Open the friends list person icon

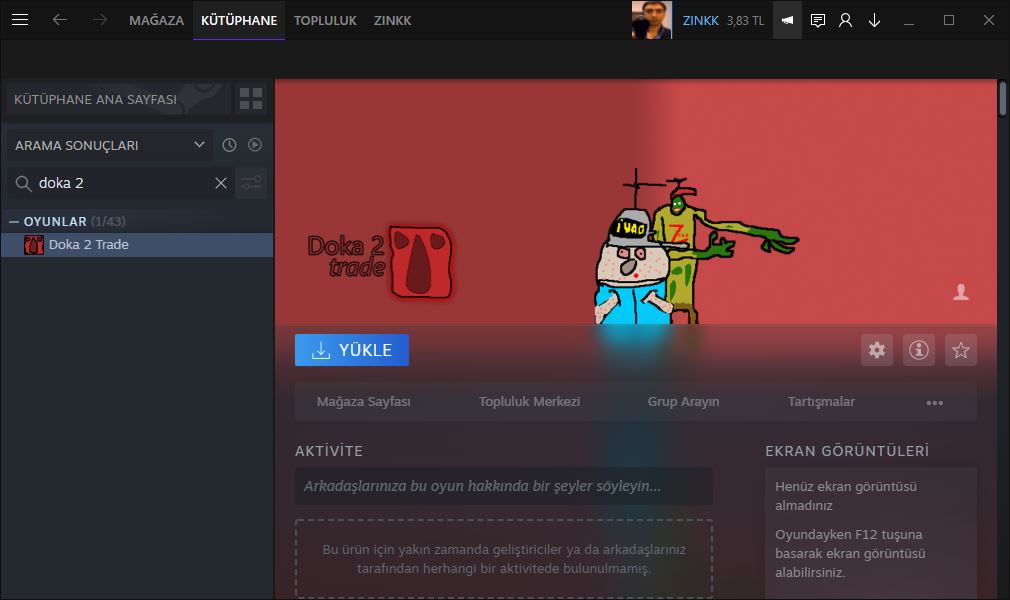tap(845, 21)
